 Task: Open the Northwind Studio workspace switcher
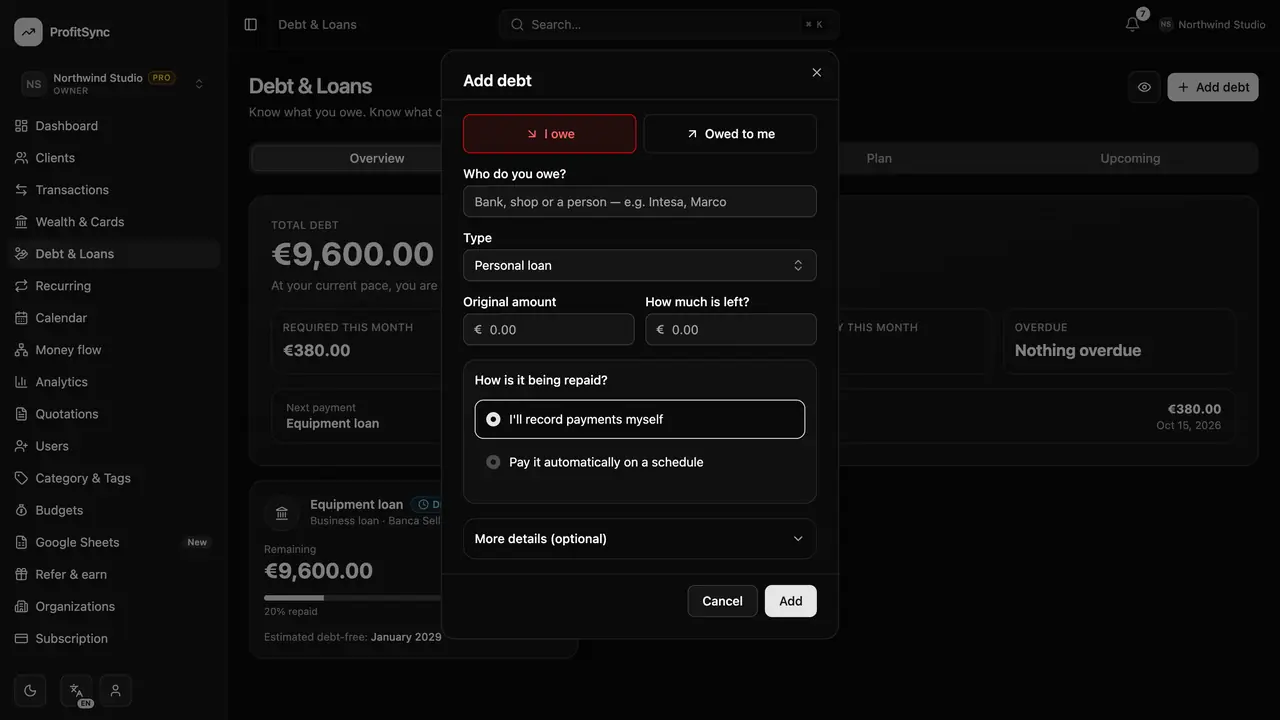point(113,84)
